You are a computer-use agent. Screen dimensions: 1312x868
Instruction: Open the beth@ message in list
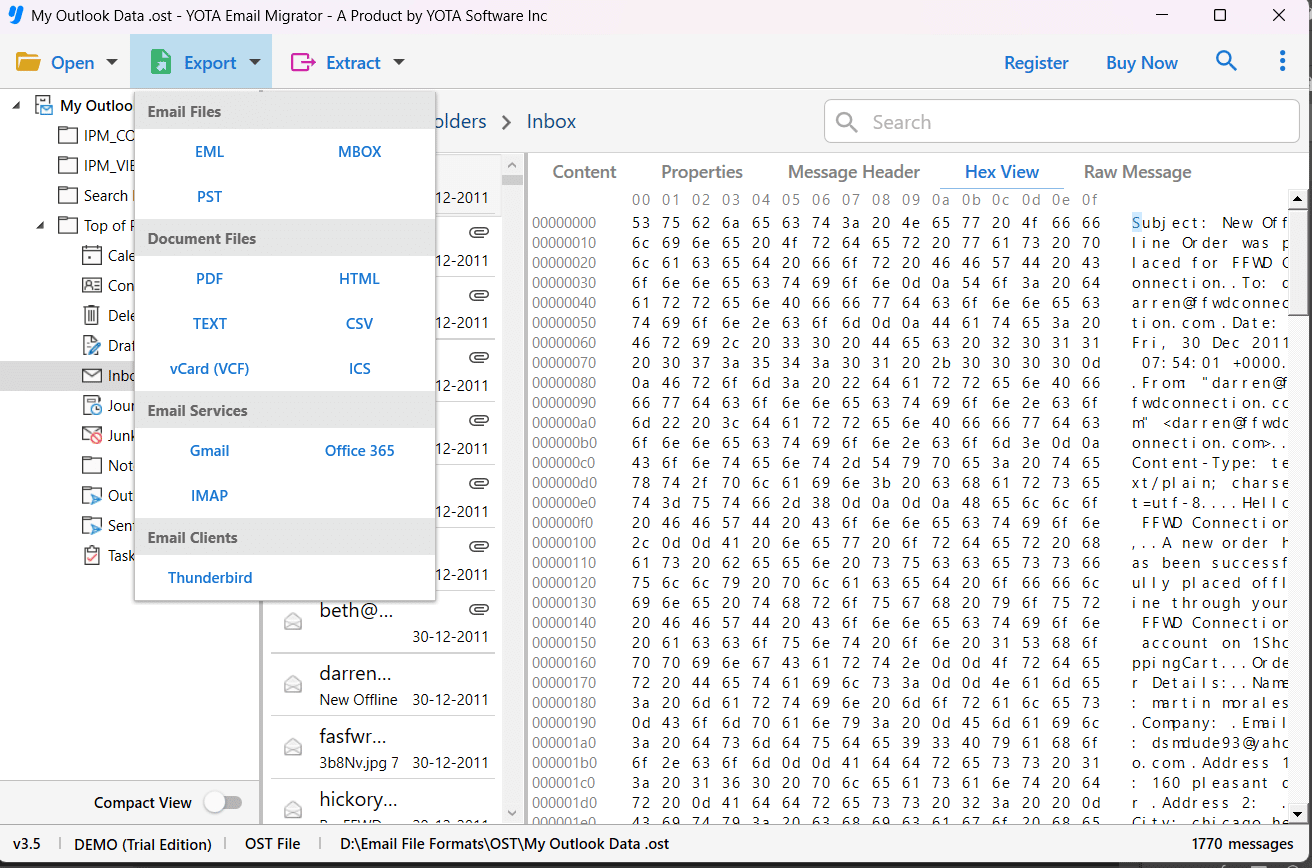tap(383, 622)
